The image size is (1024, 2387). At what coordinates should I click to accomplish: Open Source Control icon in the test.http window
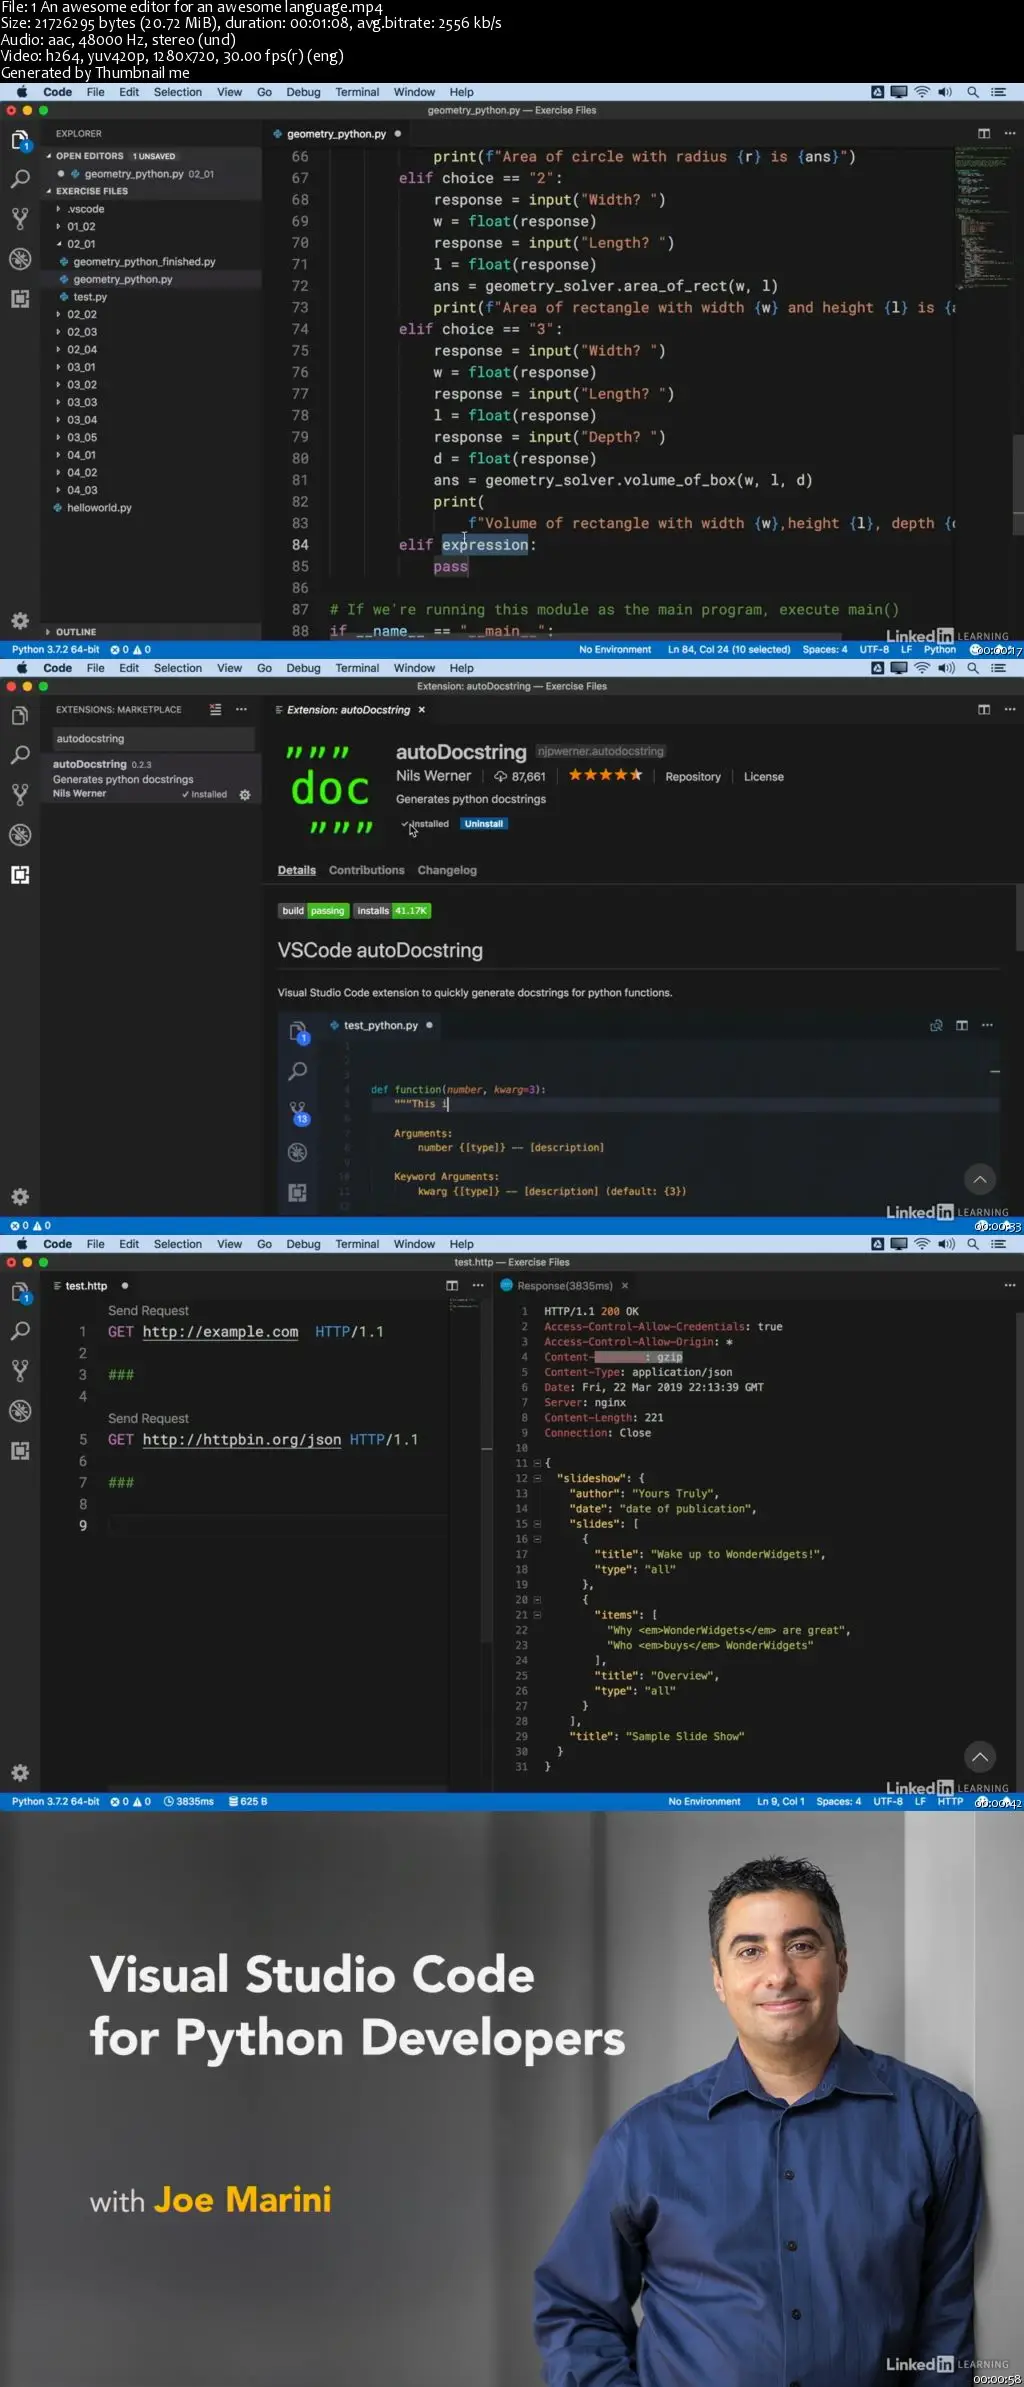click(x=20, y=1371)
